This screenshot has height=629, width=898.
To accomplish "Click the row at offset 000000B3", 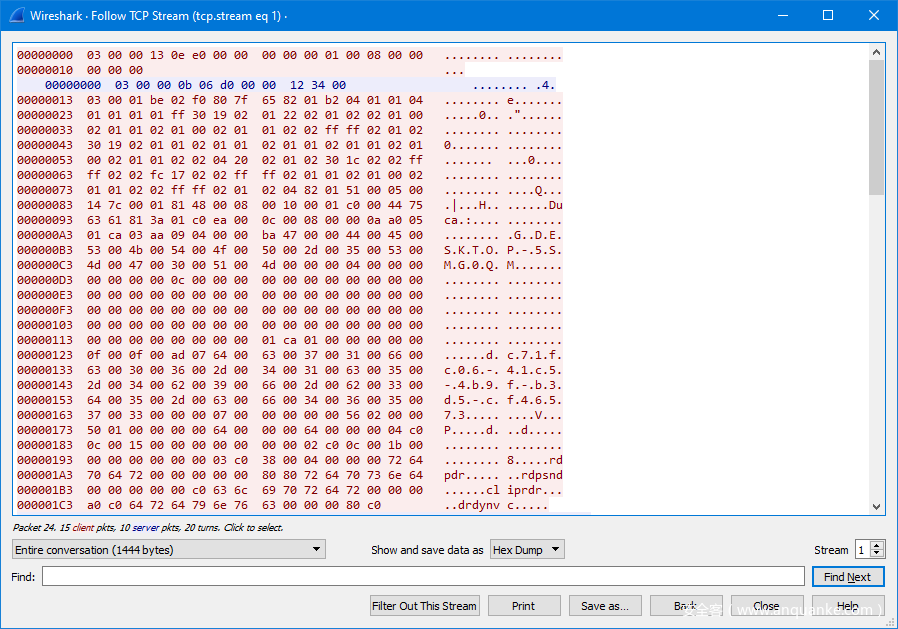I will tap(289, 250).
